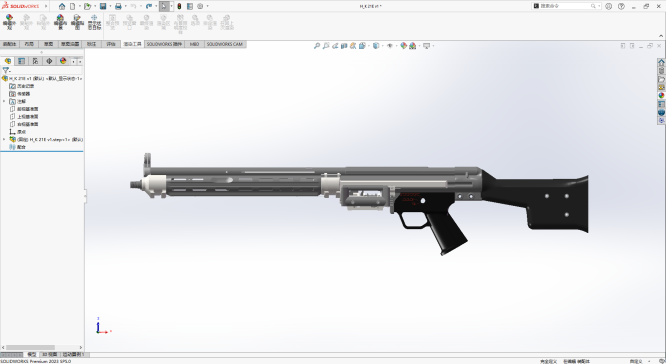The height and width of the screenshot is (364, 666).
Task: Open dropdown arrow next to Options gear
Action: click(x=207, y=6)
